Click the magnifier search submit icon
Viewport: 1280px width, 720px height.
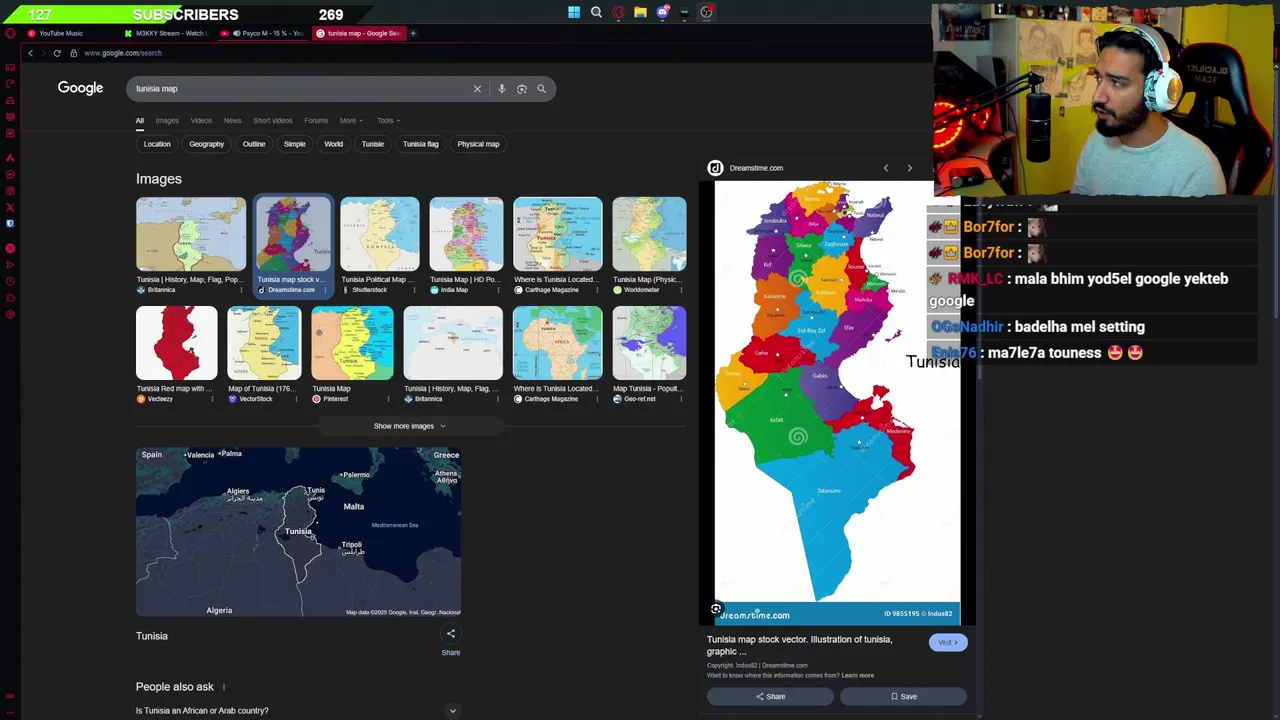click(542, 89)
